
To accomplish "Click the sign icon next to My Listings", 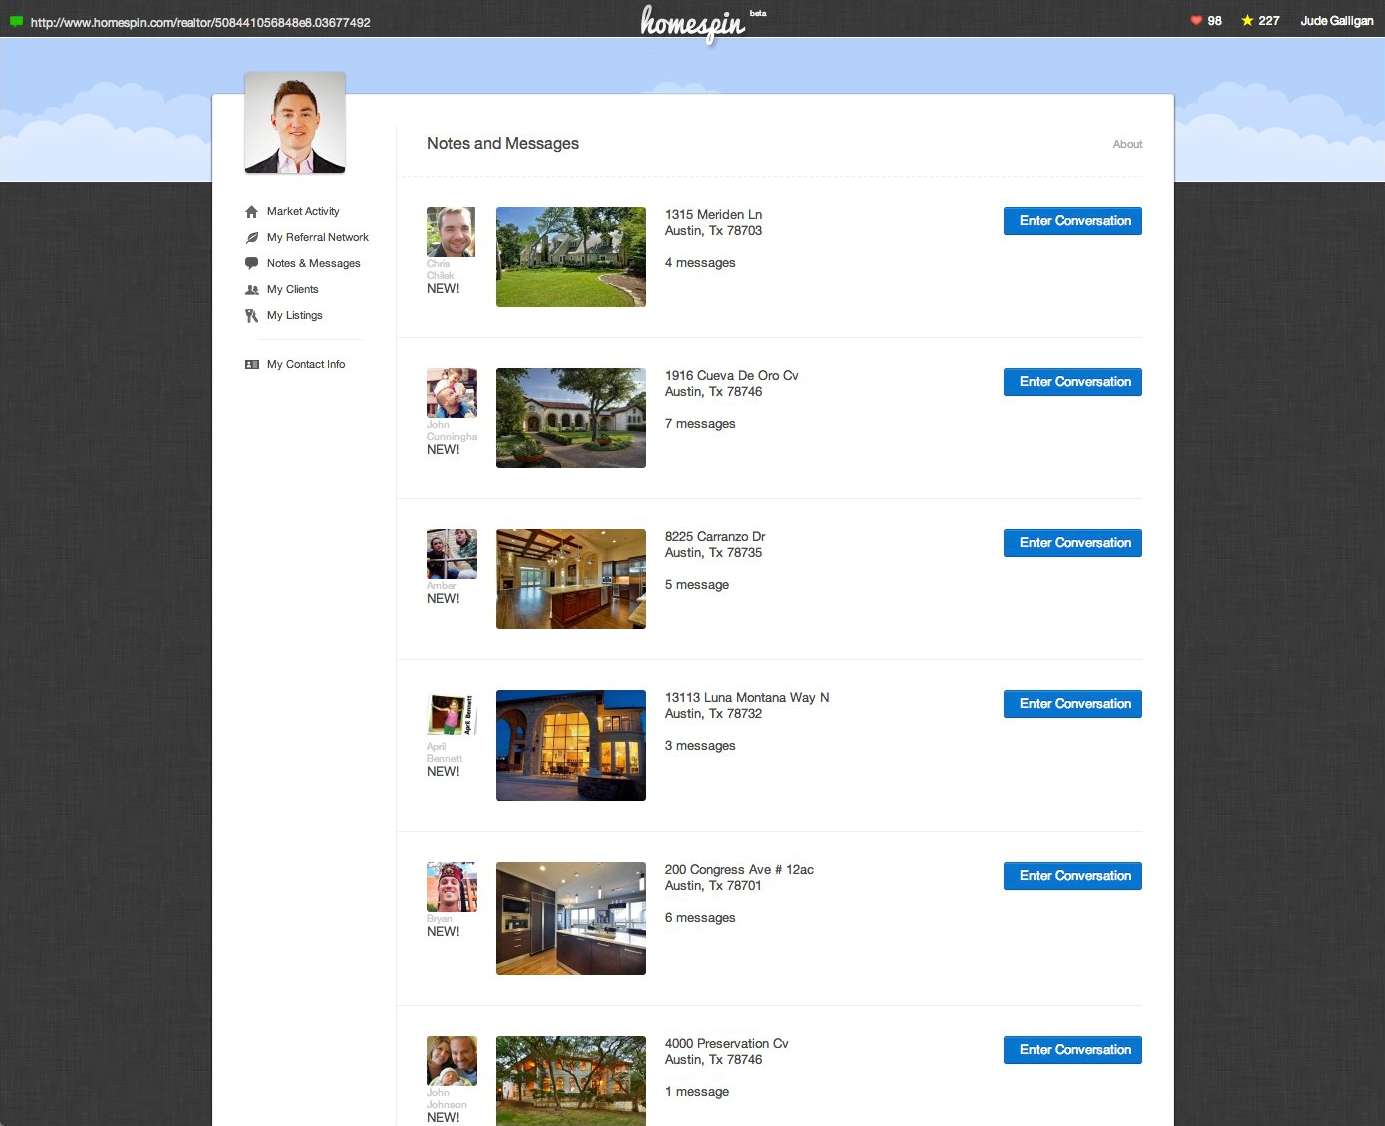I will [252, 316].
